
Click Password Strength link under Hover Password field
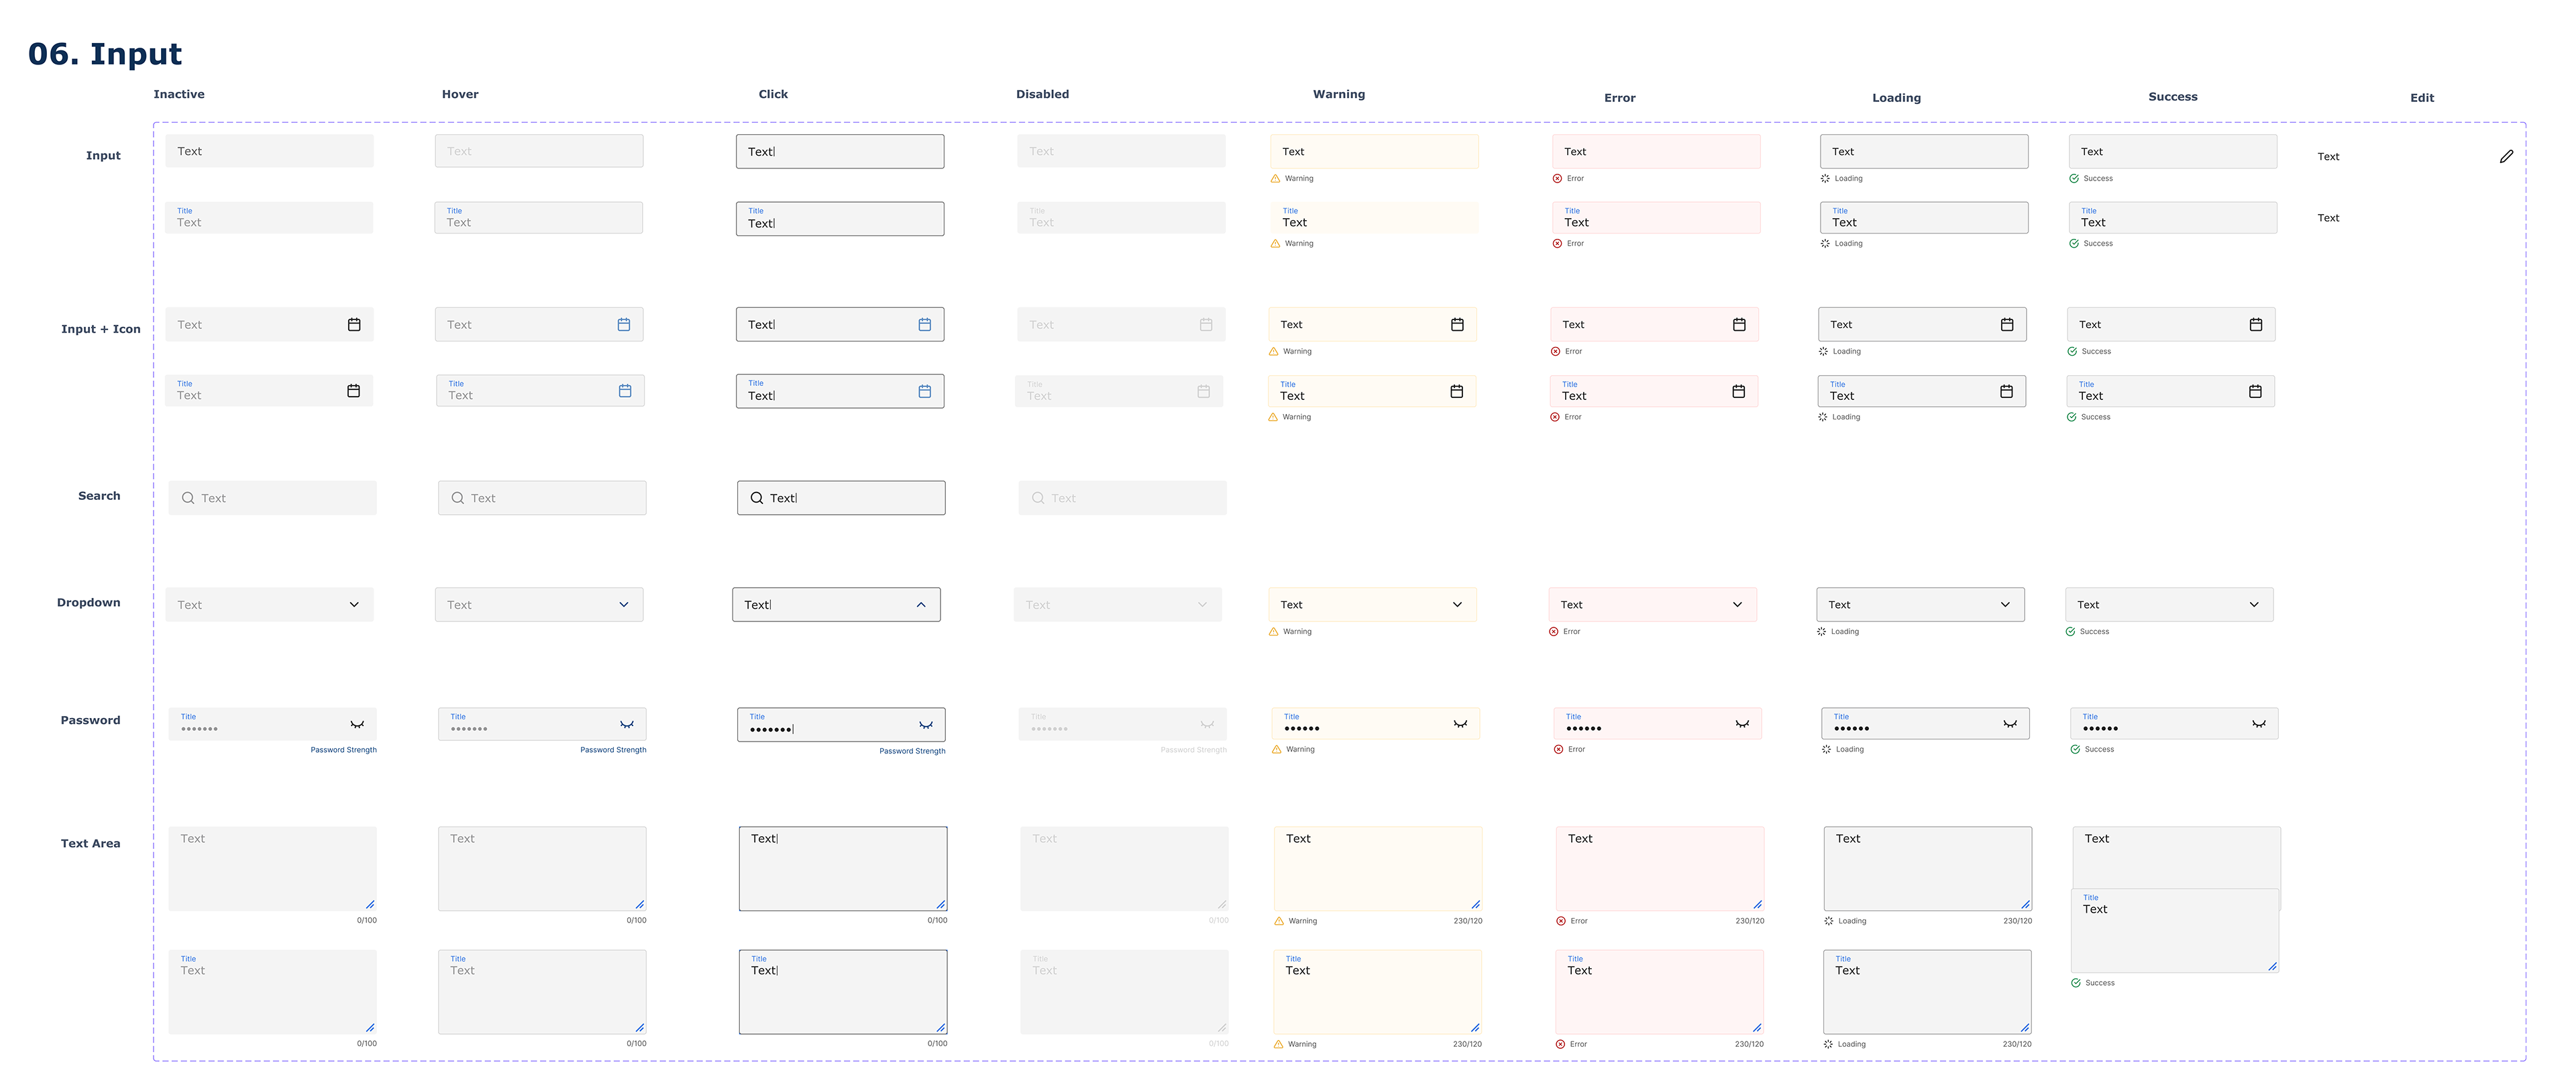click(613, 750)
